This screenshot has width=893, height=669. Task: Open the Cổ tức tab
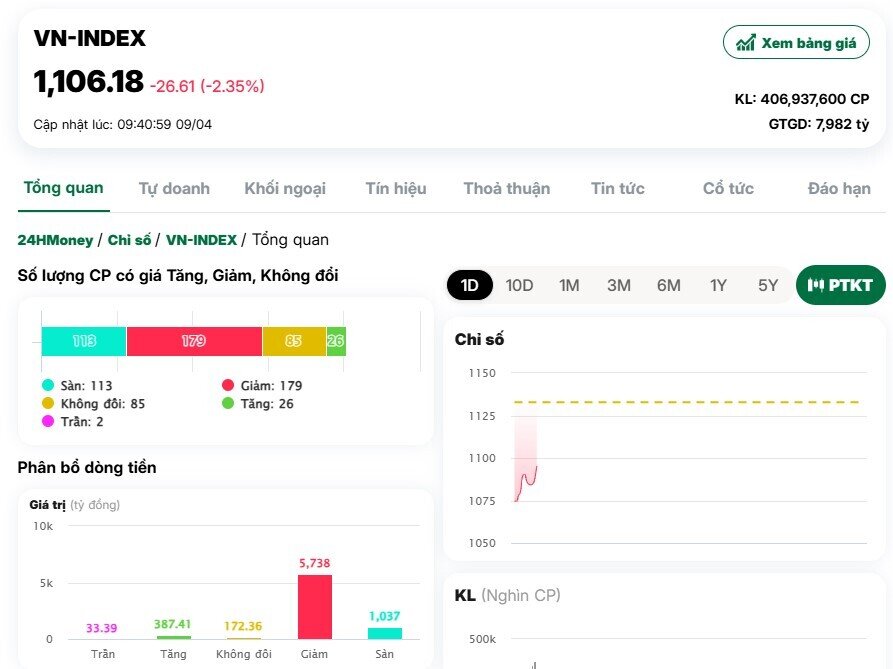728,189
